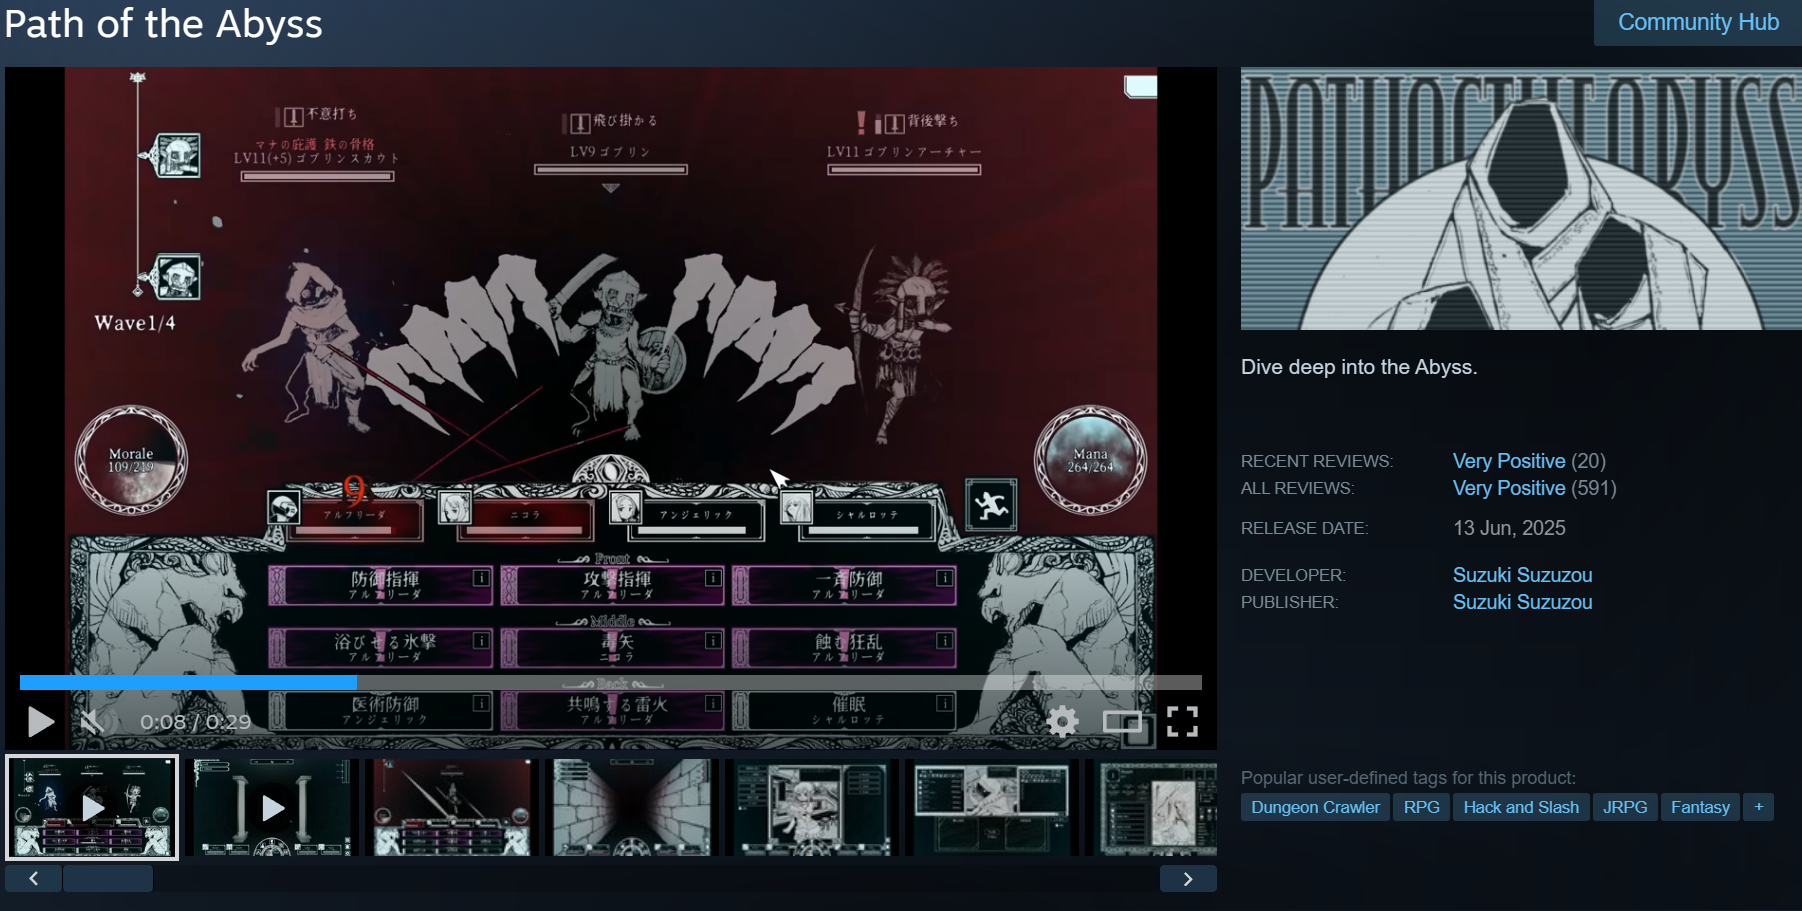
Task: View the sixth screenshot thumbnail
Action: [x=992, y=807]
